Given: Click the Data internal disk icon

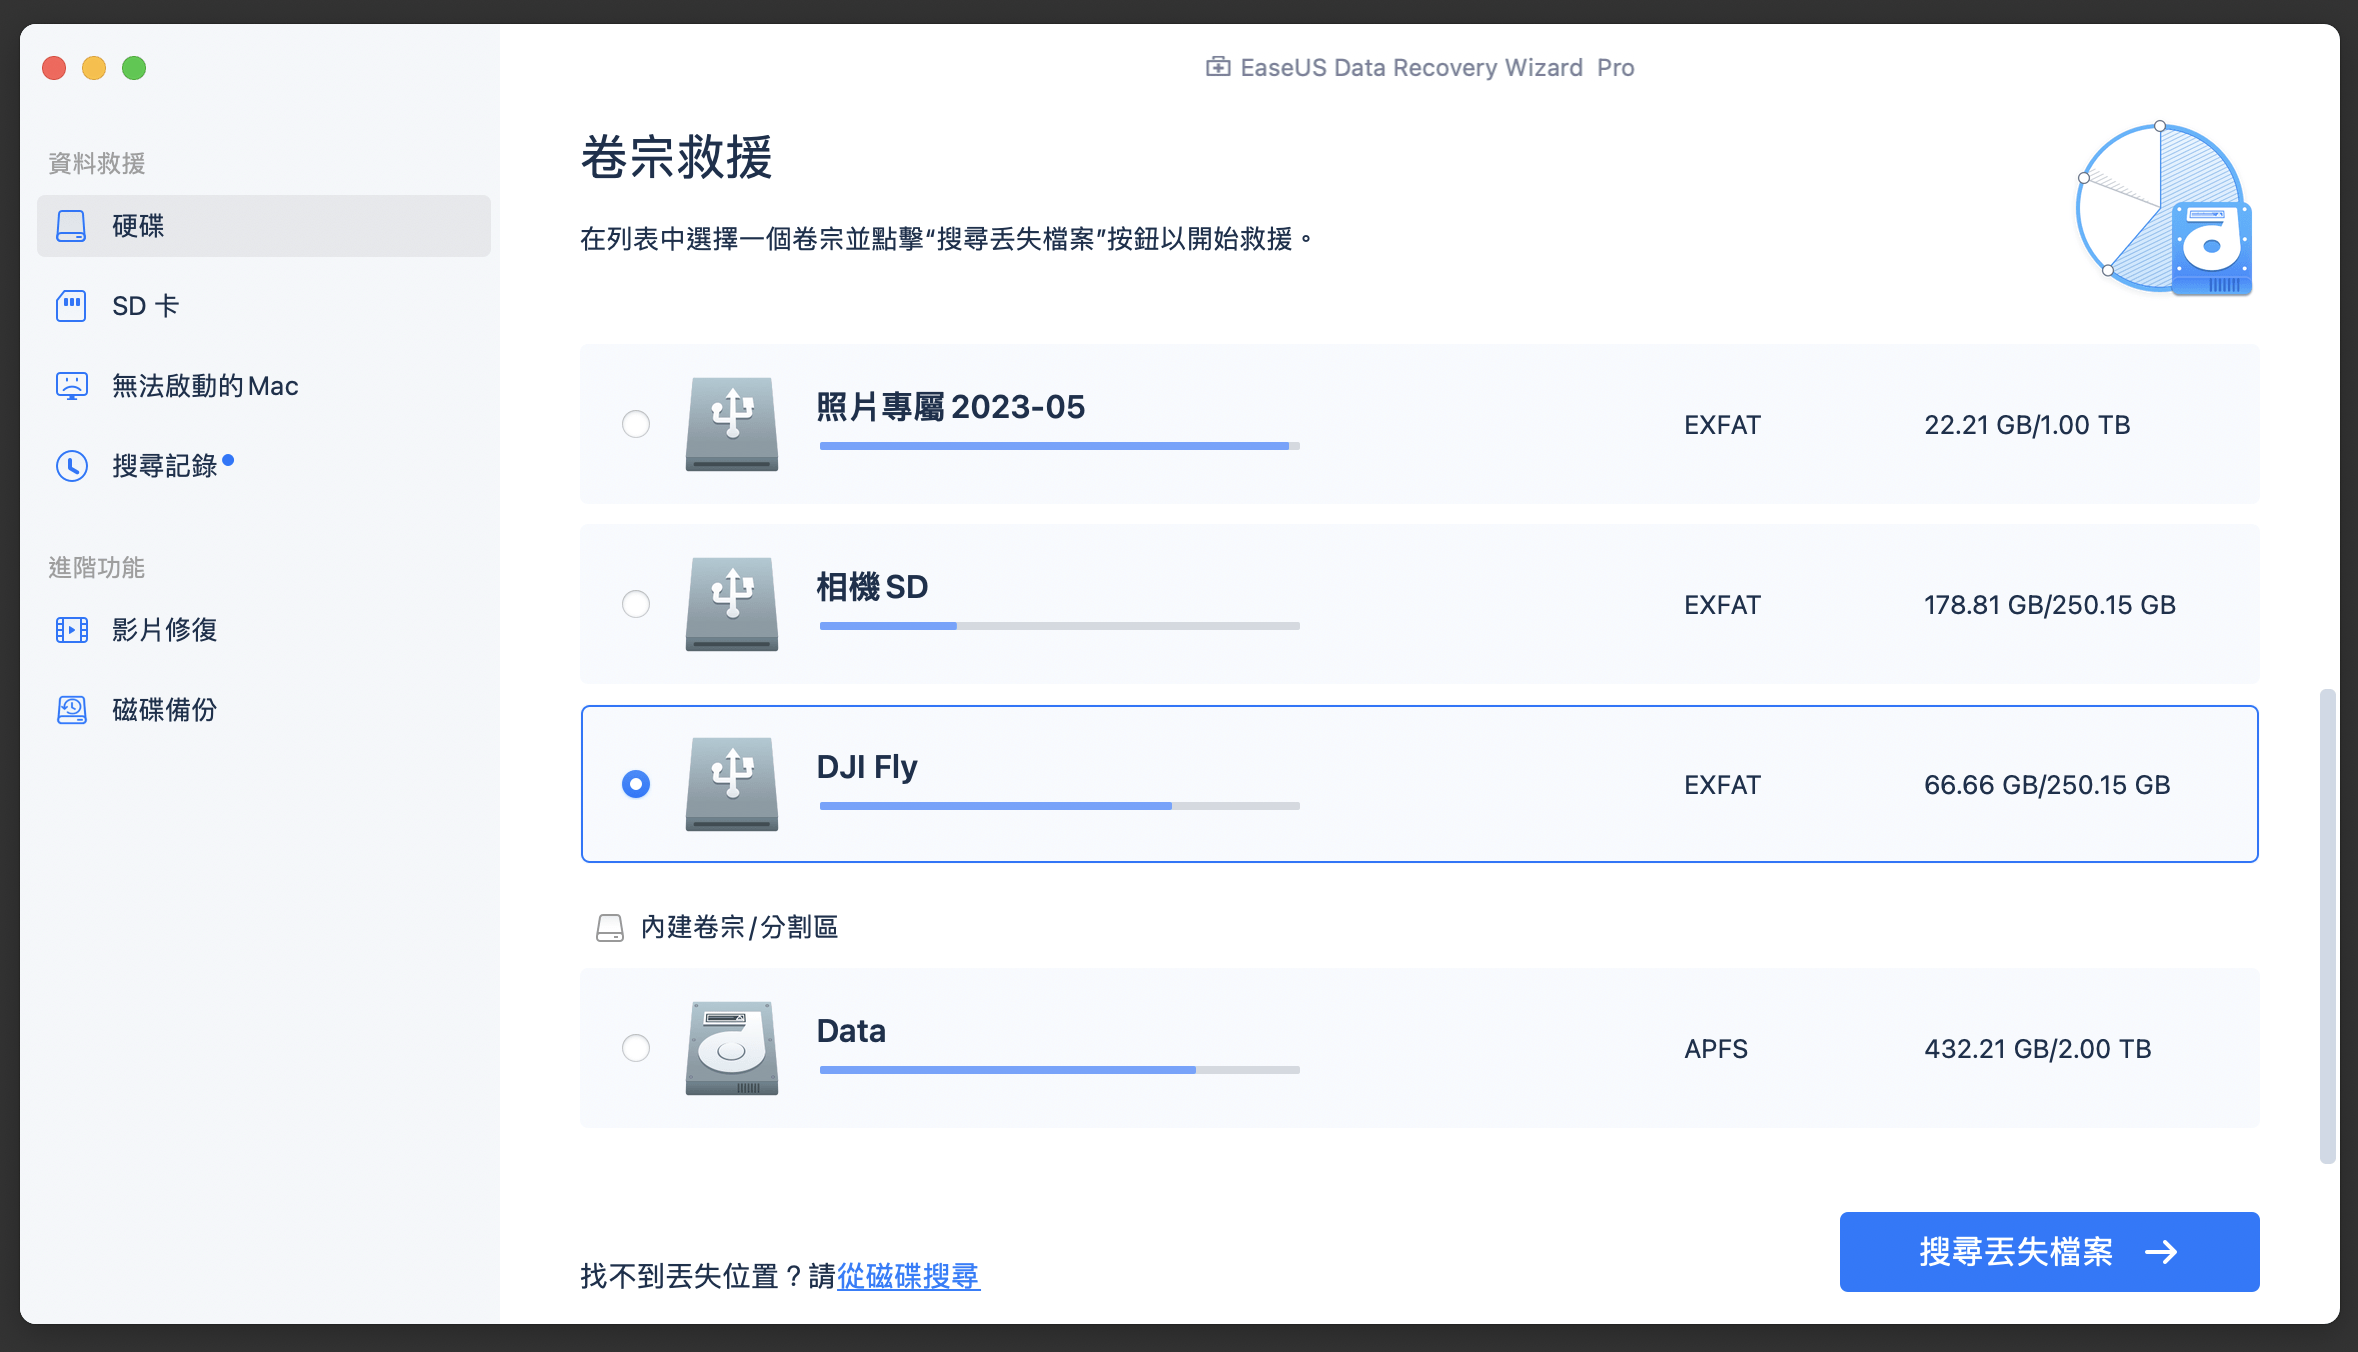Looking at the screenshot, I should [x=732, y=1048].
